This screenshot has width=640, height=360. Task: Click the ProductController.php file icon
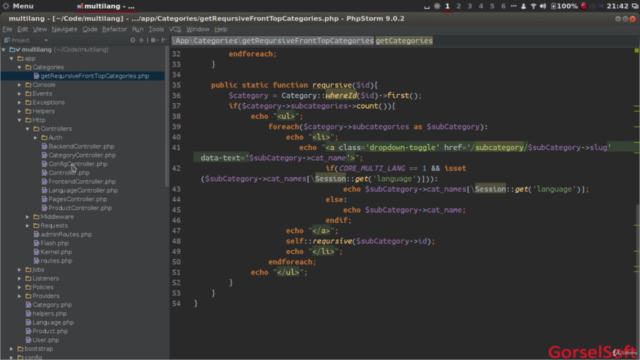pyautogui.click(x=44, y=208)
